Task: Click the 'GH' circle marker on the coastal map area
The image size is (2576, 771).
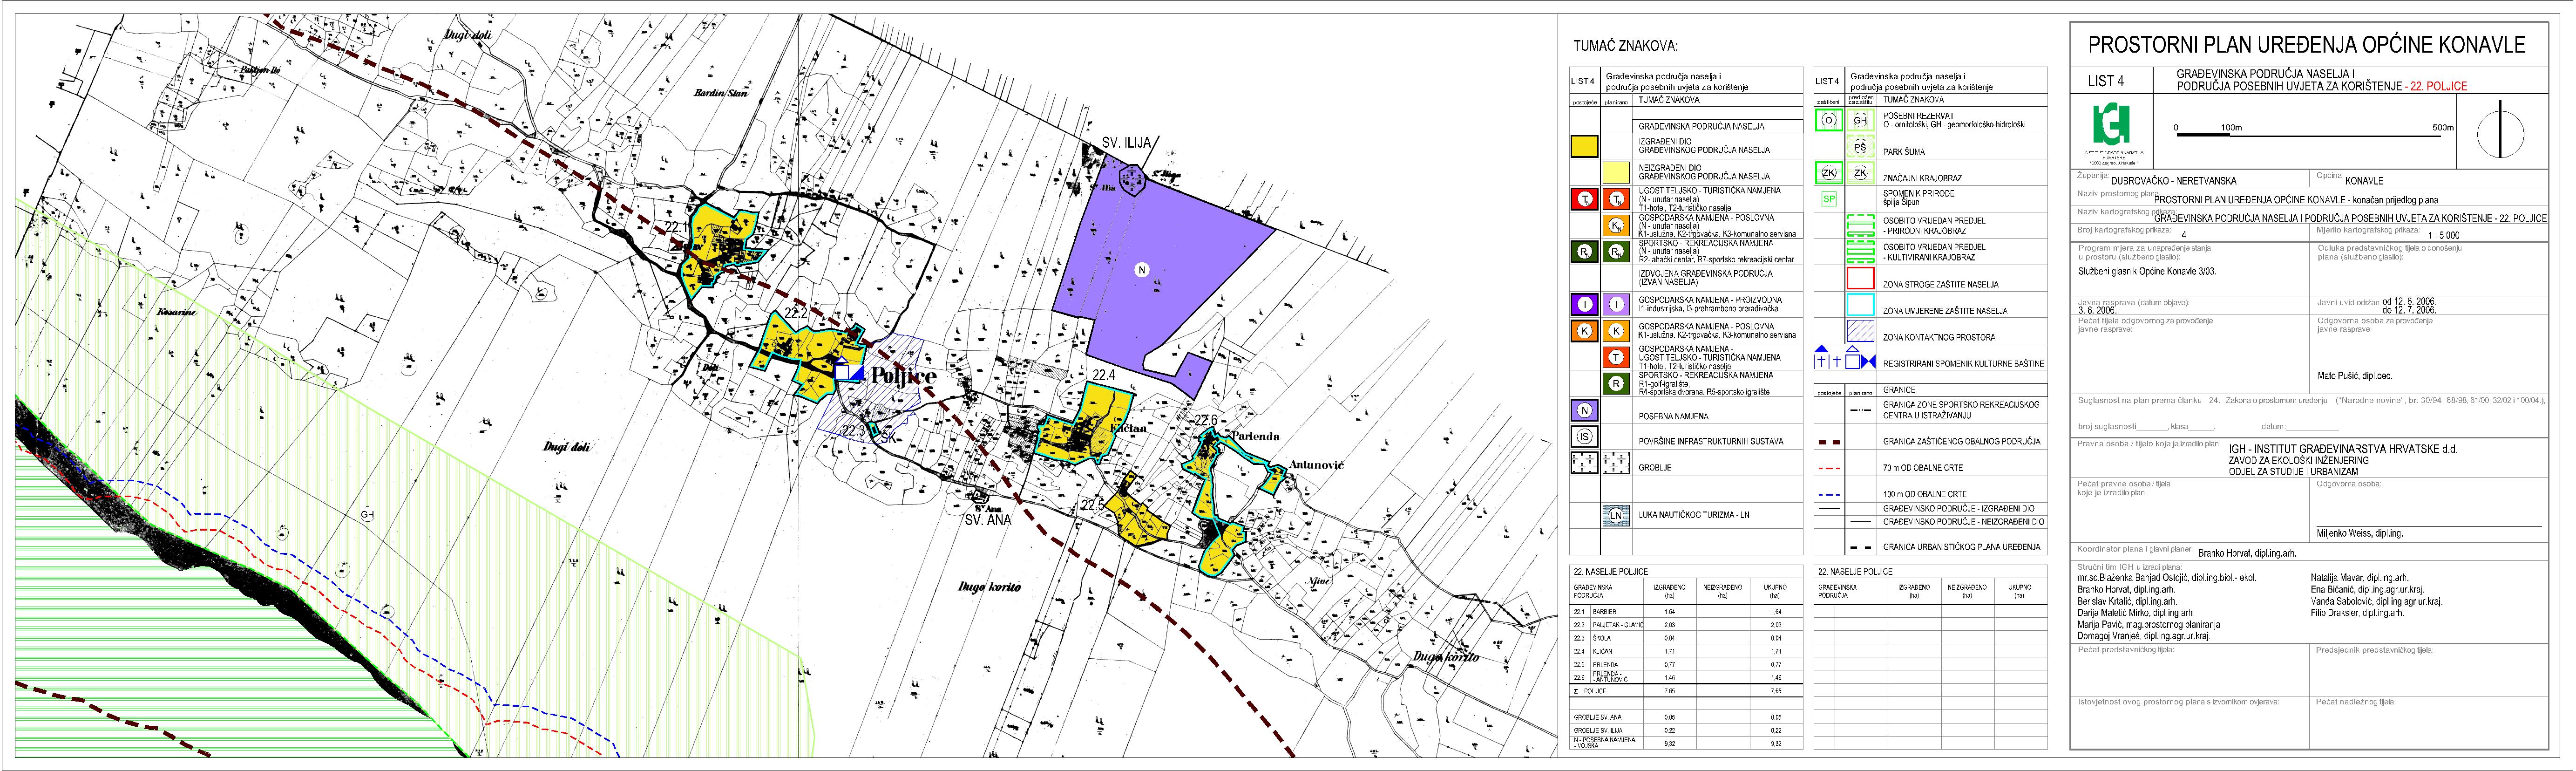Action: (367, 514)
